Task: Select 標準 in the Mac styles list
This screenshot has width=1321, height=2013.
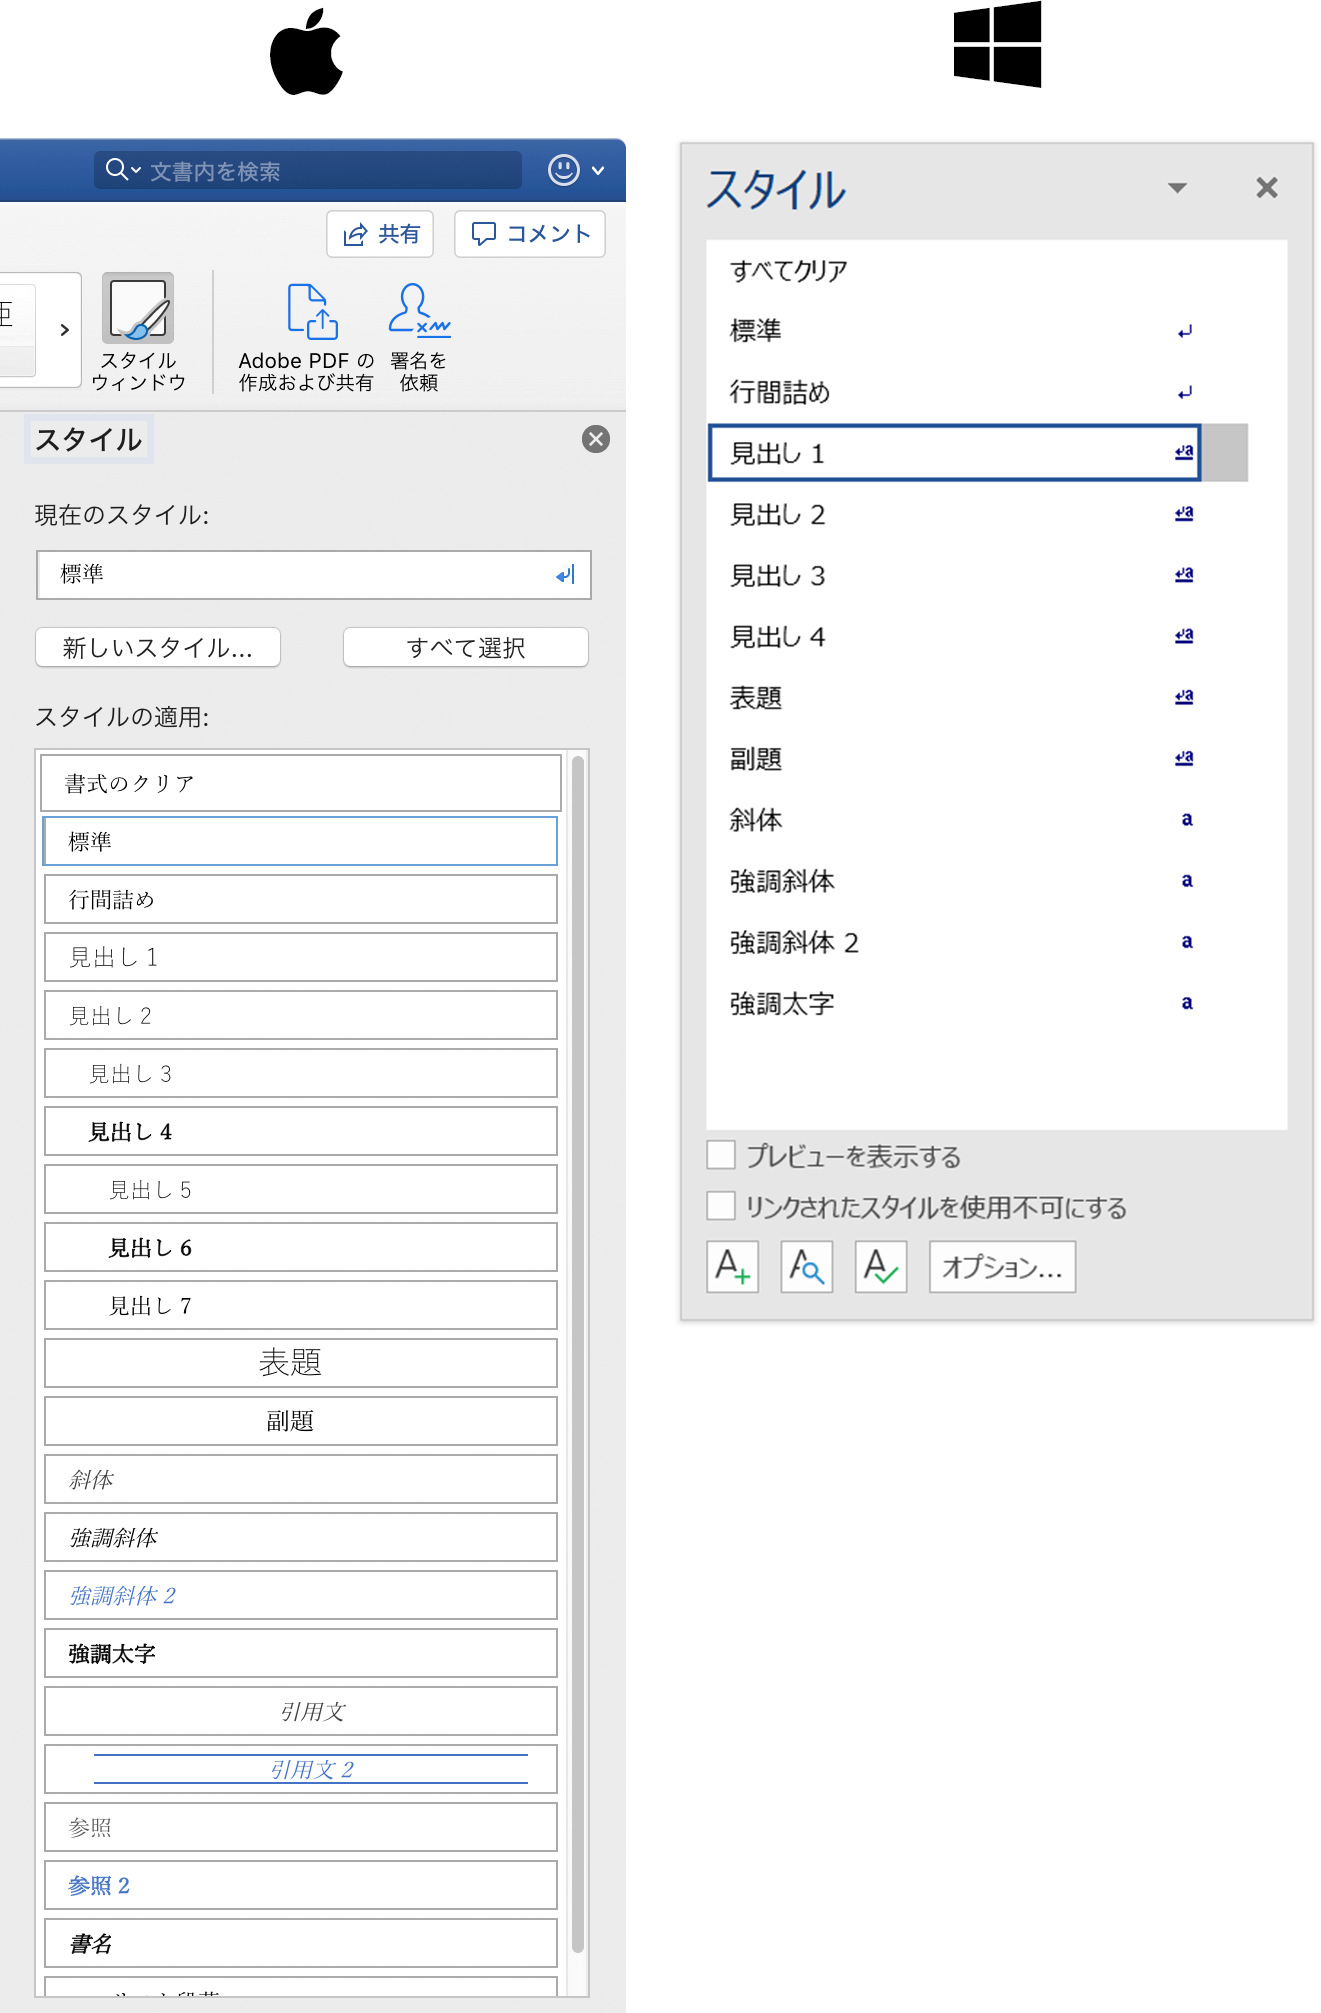Action: tap(301, 841)
